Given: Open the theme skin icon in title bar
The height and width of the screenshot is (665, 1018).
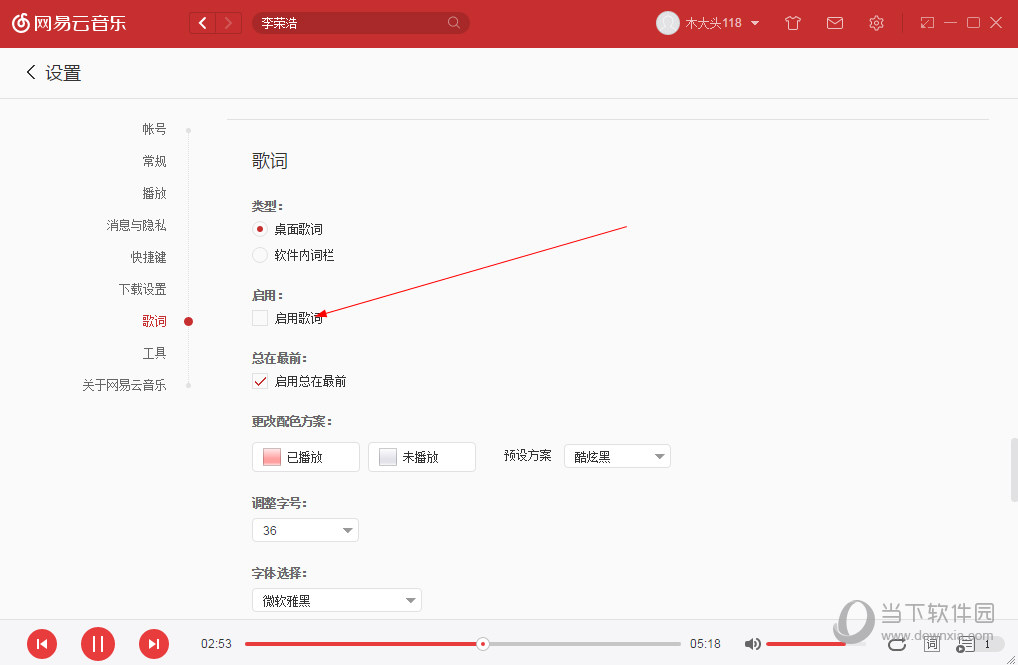Looking at the screenshot, I should (792, 22).
